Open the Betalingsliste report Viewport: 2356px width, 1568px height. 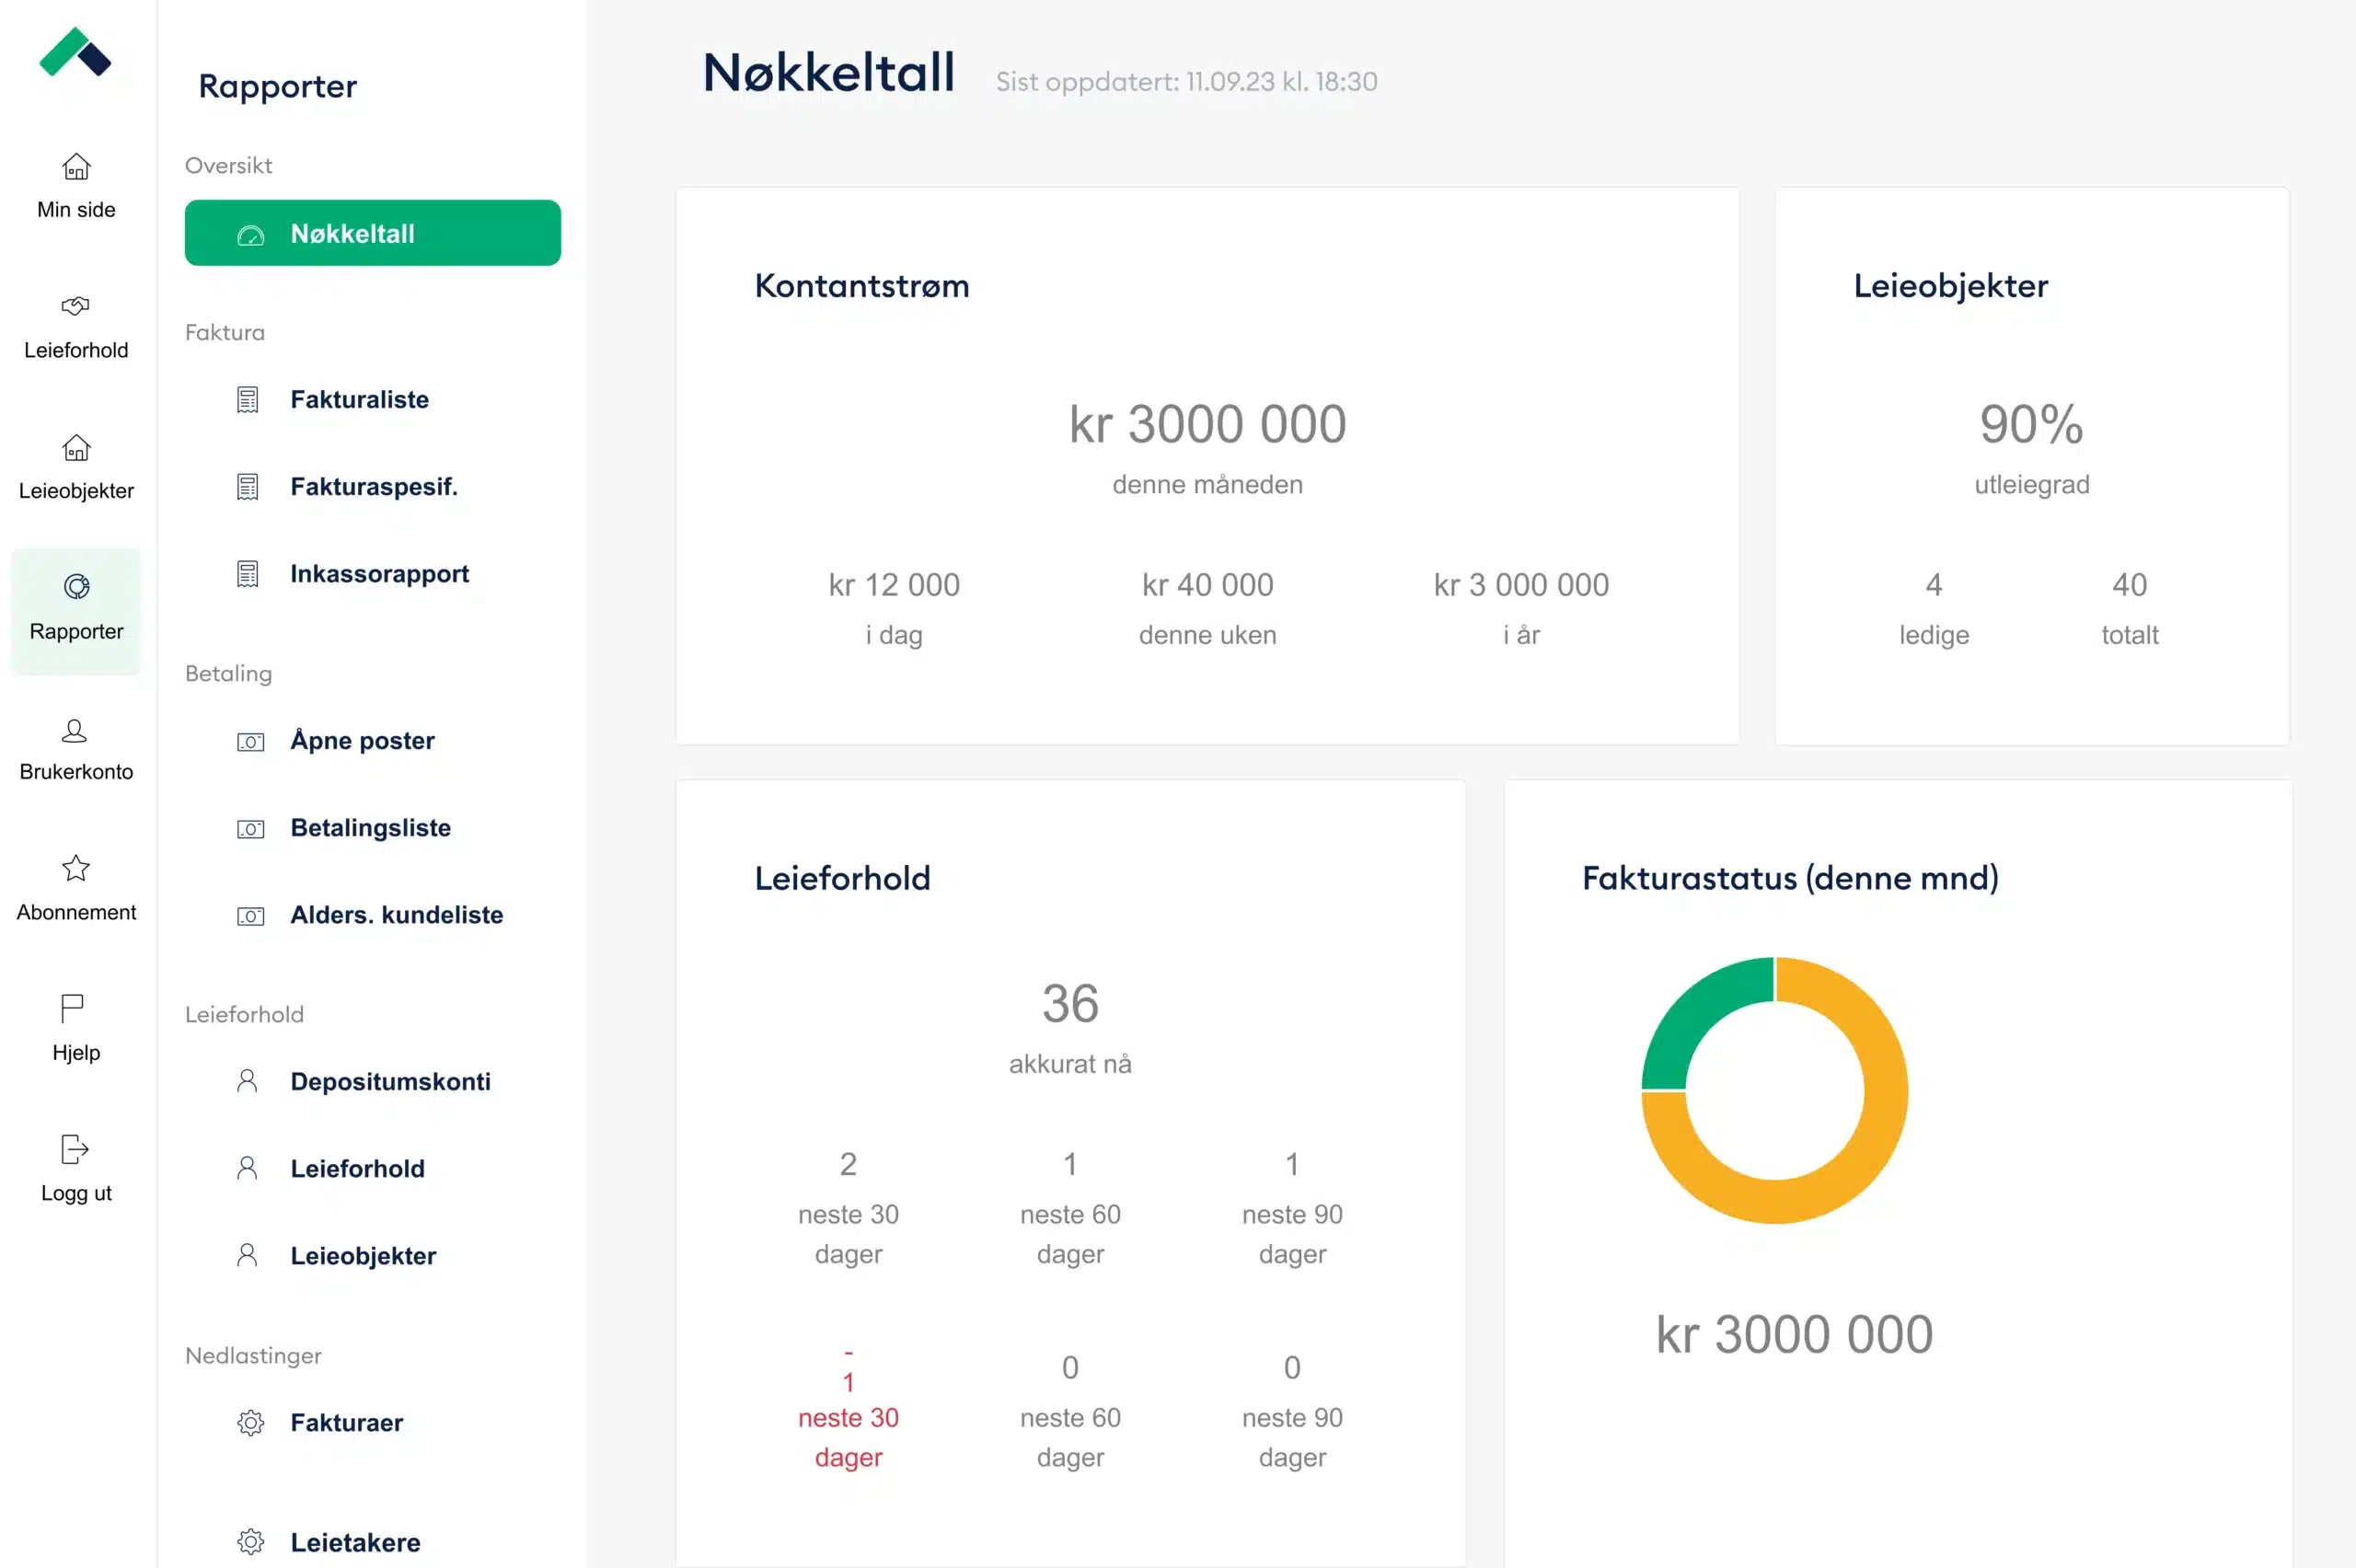point(370,828)
